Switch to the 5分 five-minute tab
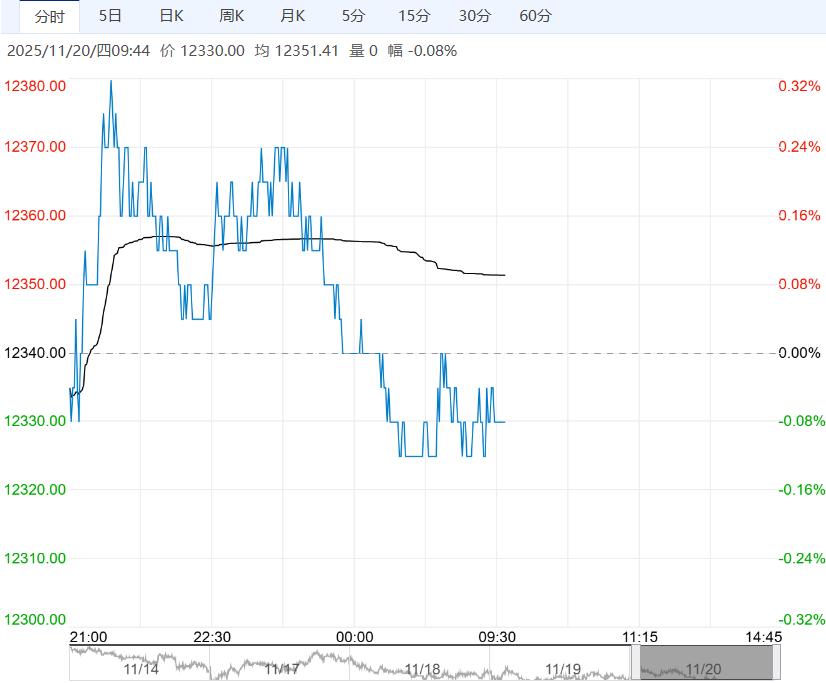The width and height of the screenshot is (826, 683). tap(353, 16)
